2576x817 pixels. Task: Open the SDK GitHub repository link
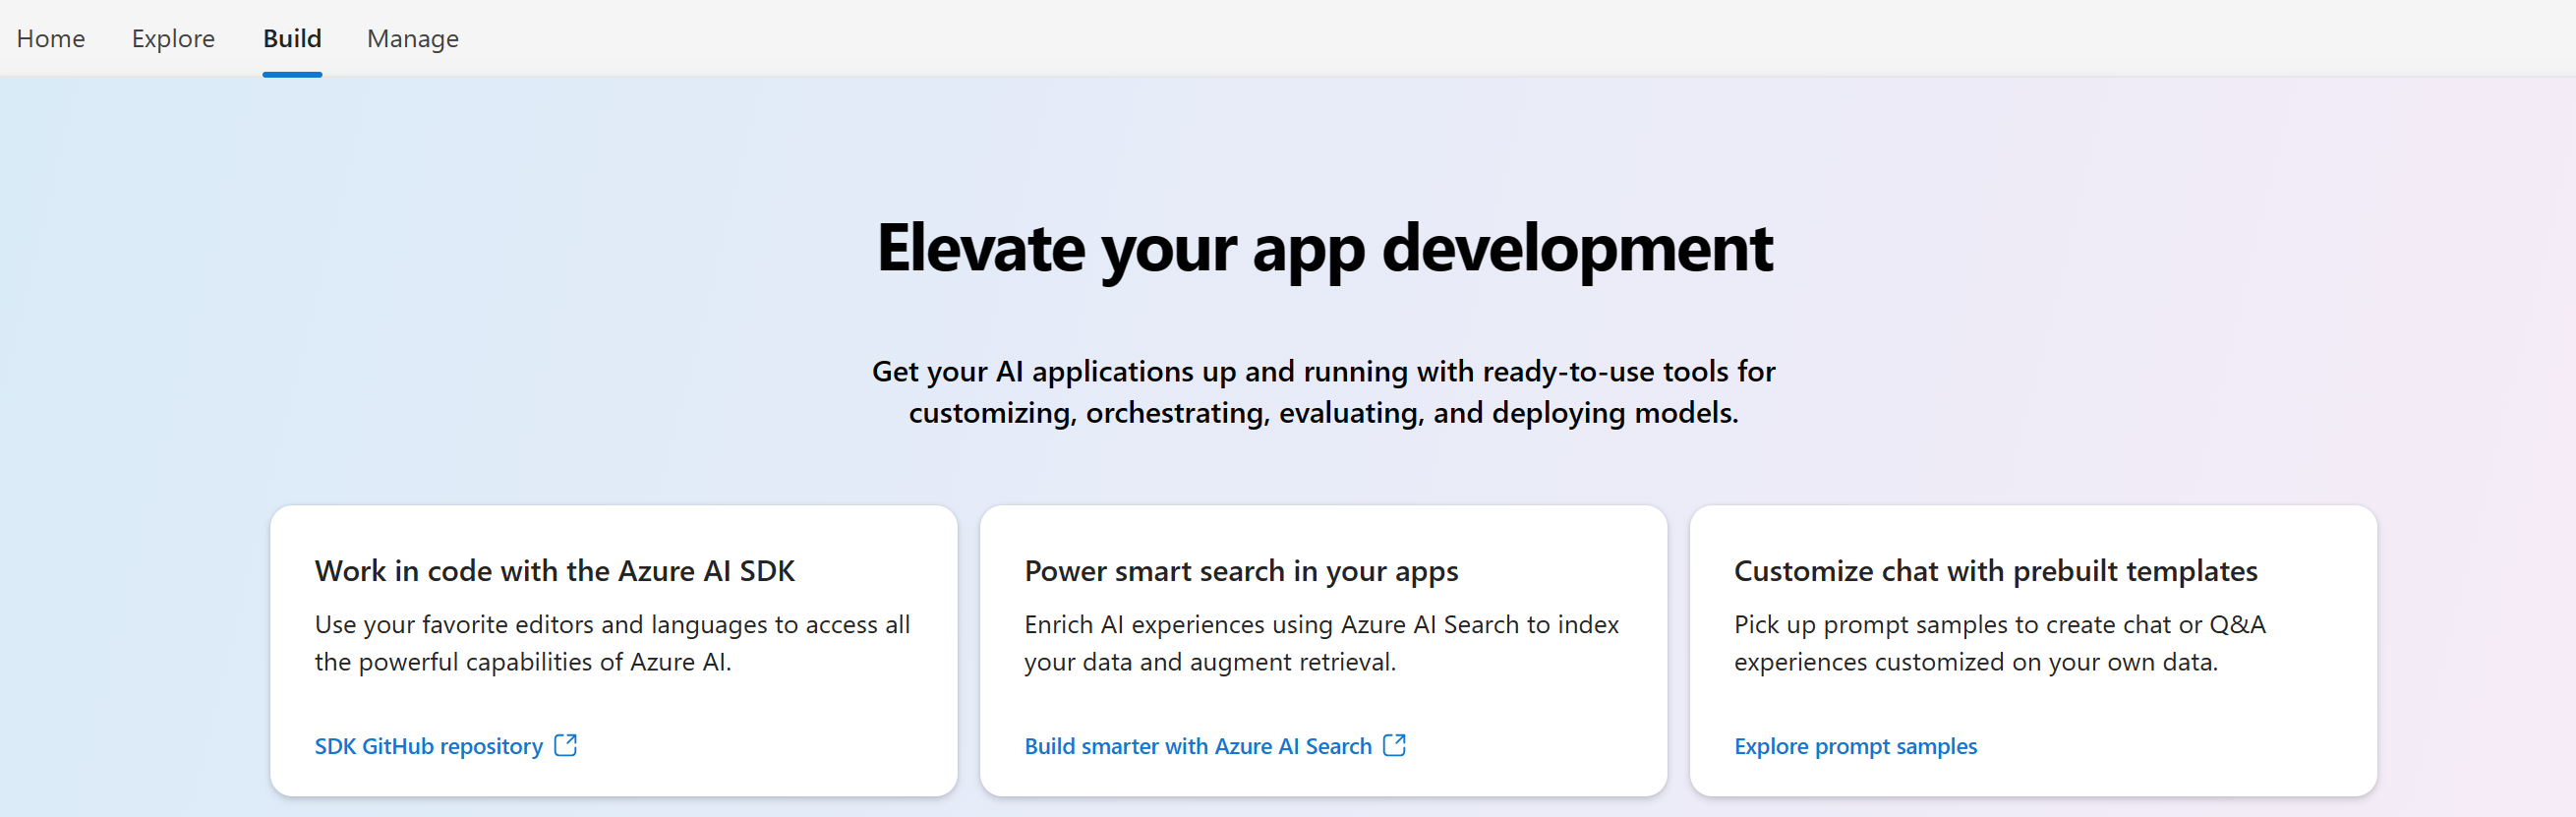coord(429,746)
